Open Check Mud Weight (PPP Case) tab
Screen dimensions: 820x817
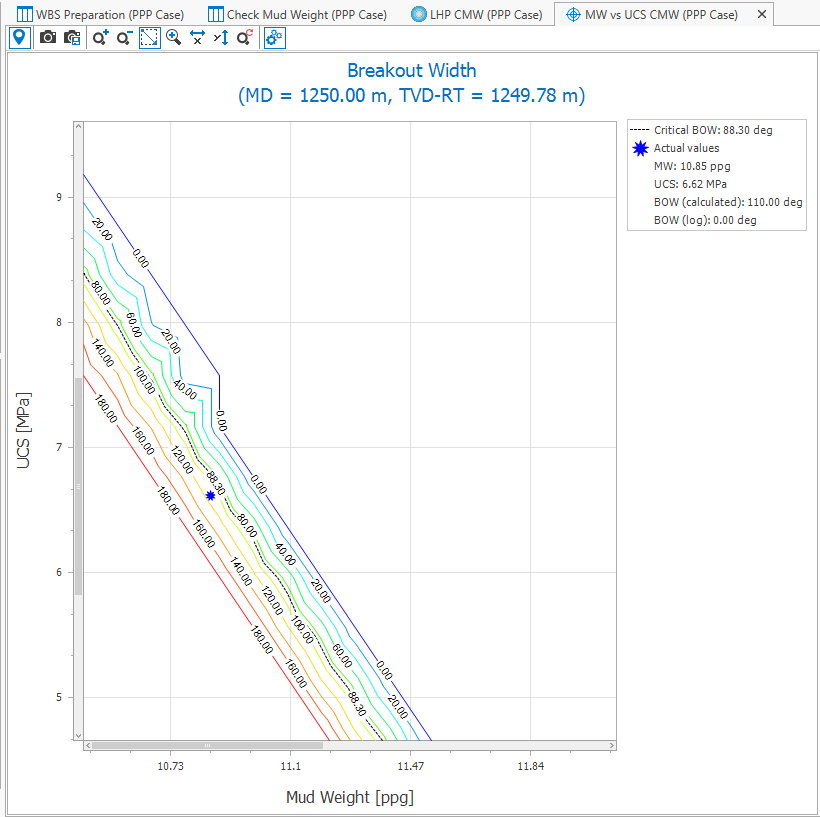[297, 14]
